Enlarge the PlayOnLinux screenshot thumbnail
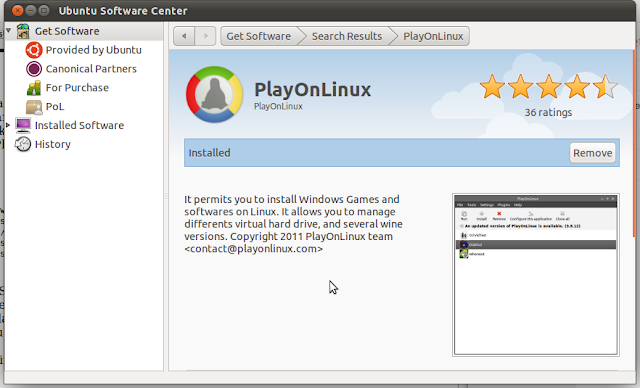The height and width of the screenshot is (388, 640). click(536, 275)
